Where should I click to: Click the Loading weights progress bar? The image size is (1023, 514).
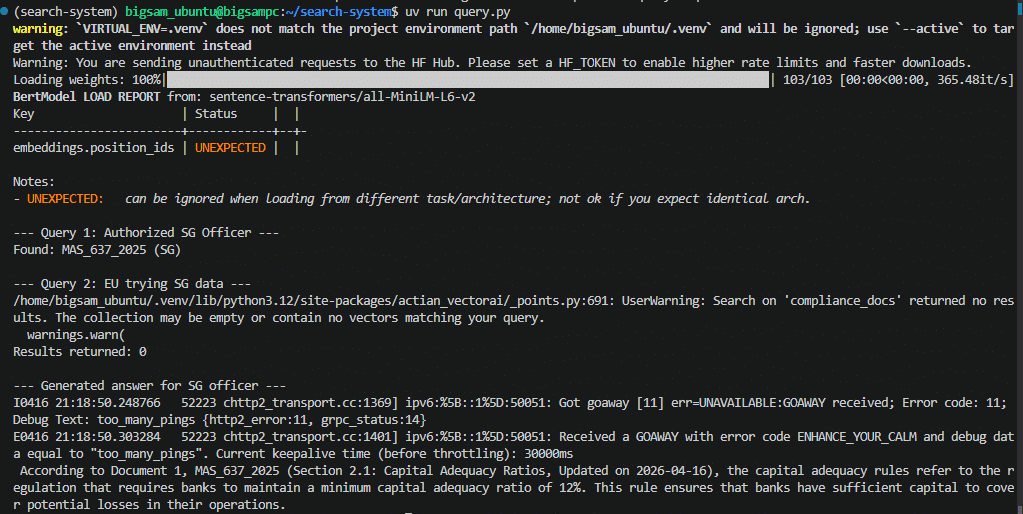[x=468, y=80]
